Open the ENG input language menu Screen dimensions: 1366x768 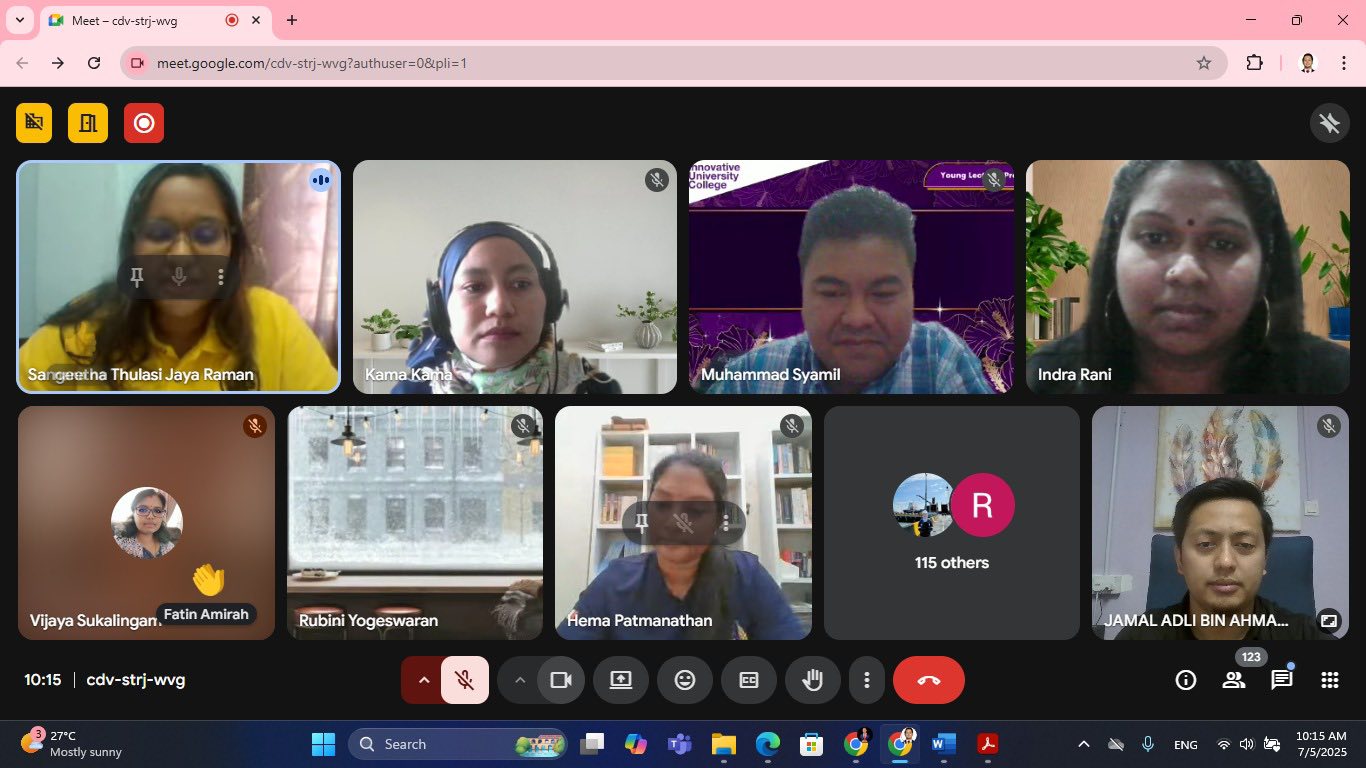(1185, 744)
